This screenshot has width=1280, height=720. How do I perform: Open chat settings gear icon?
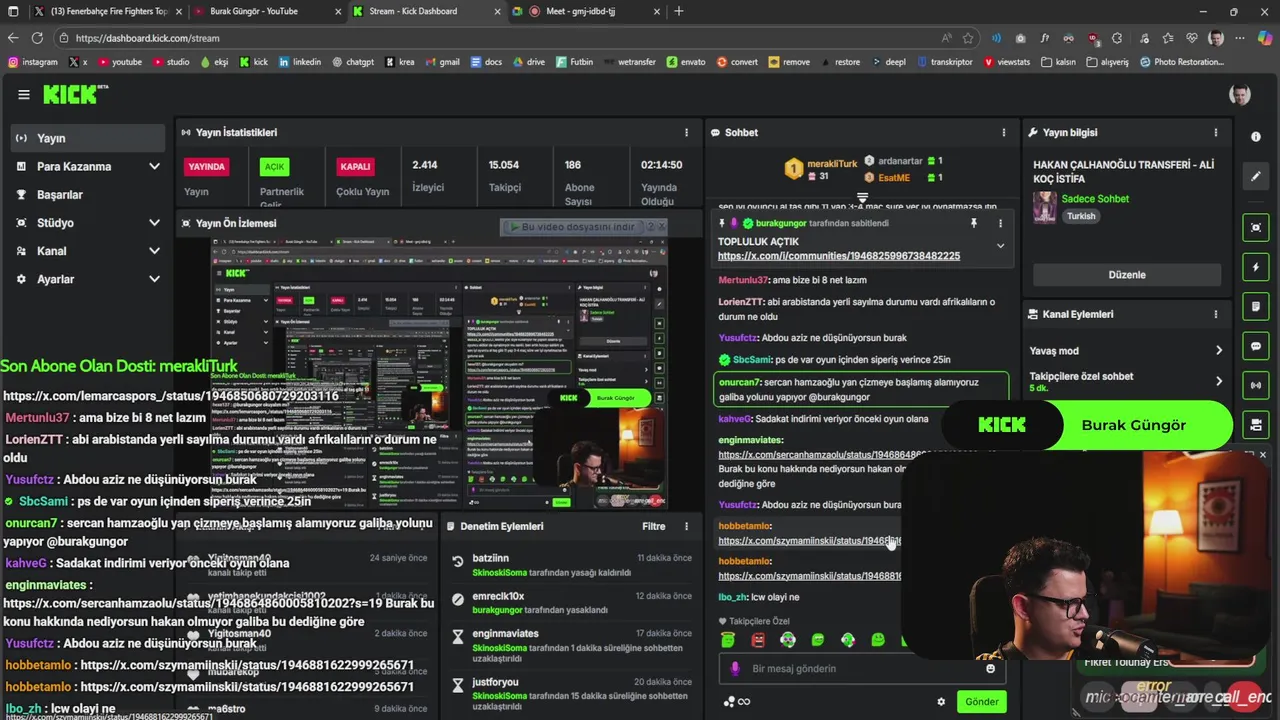coord(941,701)
